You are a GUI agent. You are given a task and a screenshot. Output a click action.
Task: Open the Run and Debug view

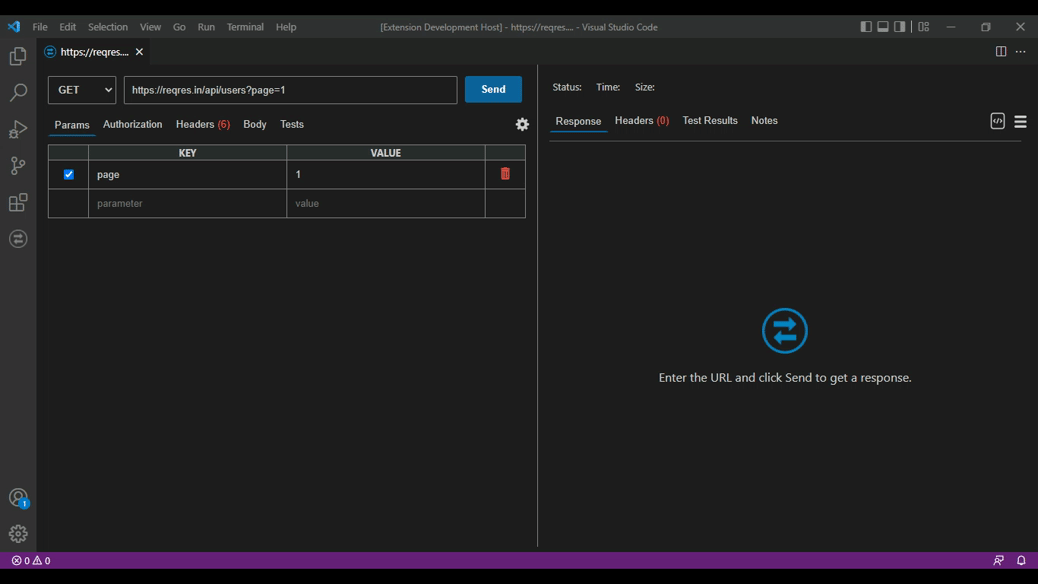tap(18, 129)
